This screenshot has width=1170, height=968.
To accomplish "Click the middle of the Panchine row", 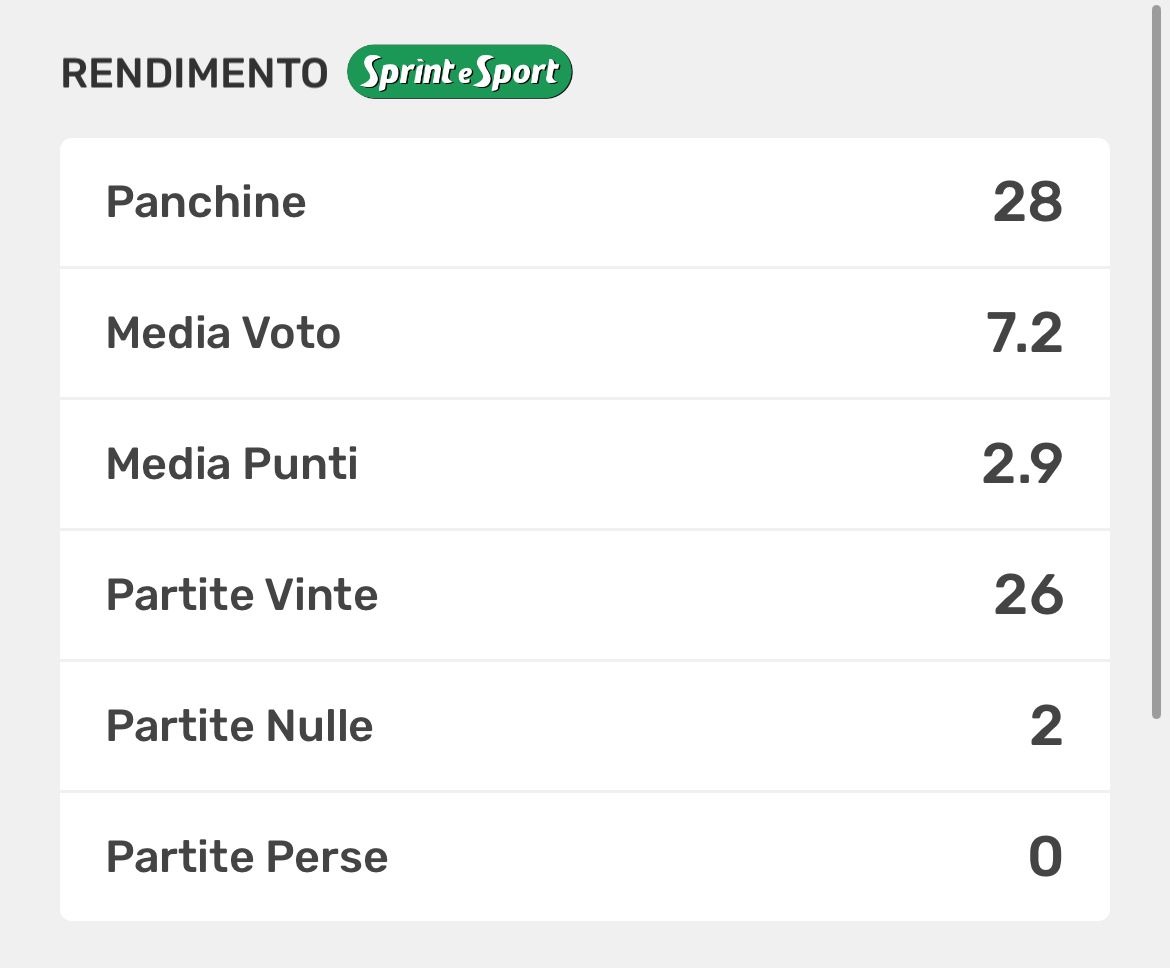I will click(585, 202).
